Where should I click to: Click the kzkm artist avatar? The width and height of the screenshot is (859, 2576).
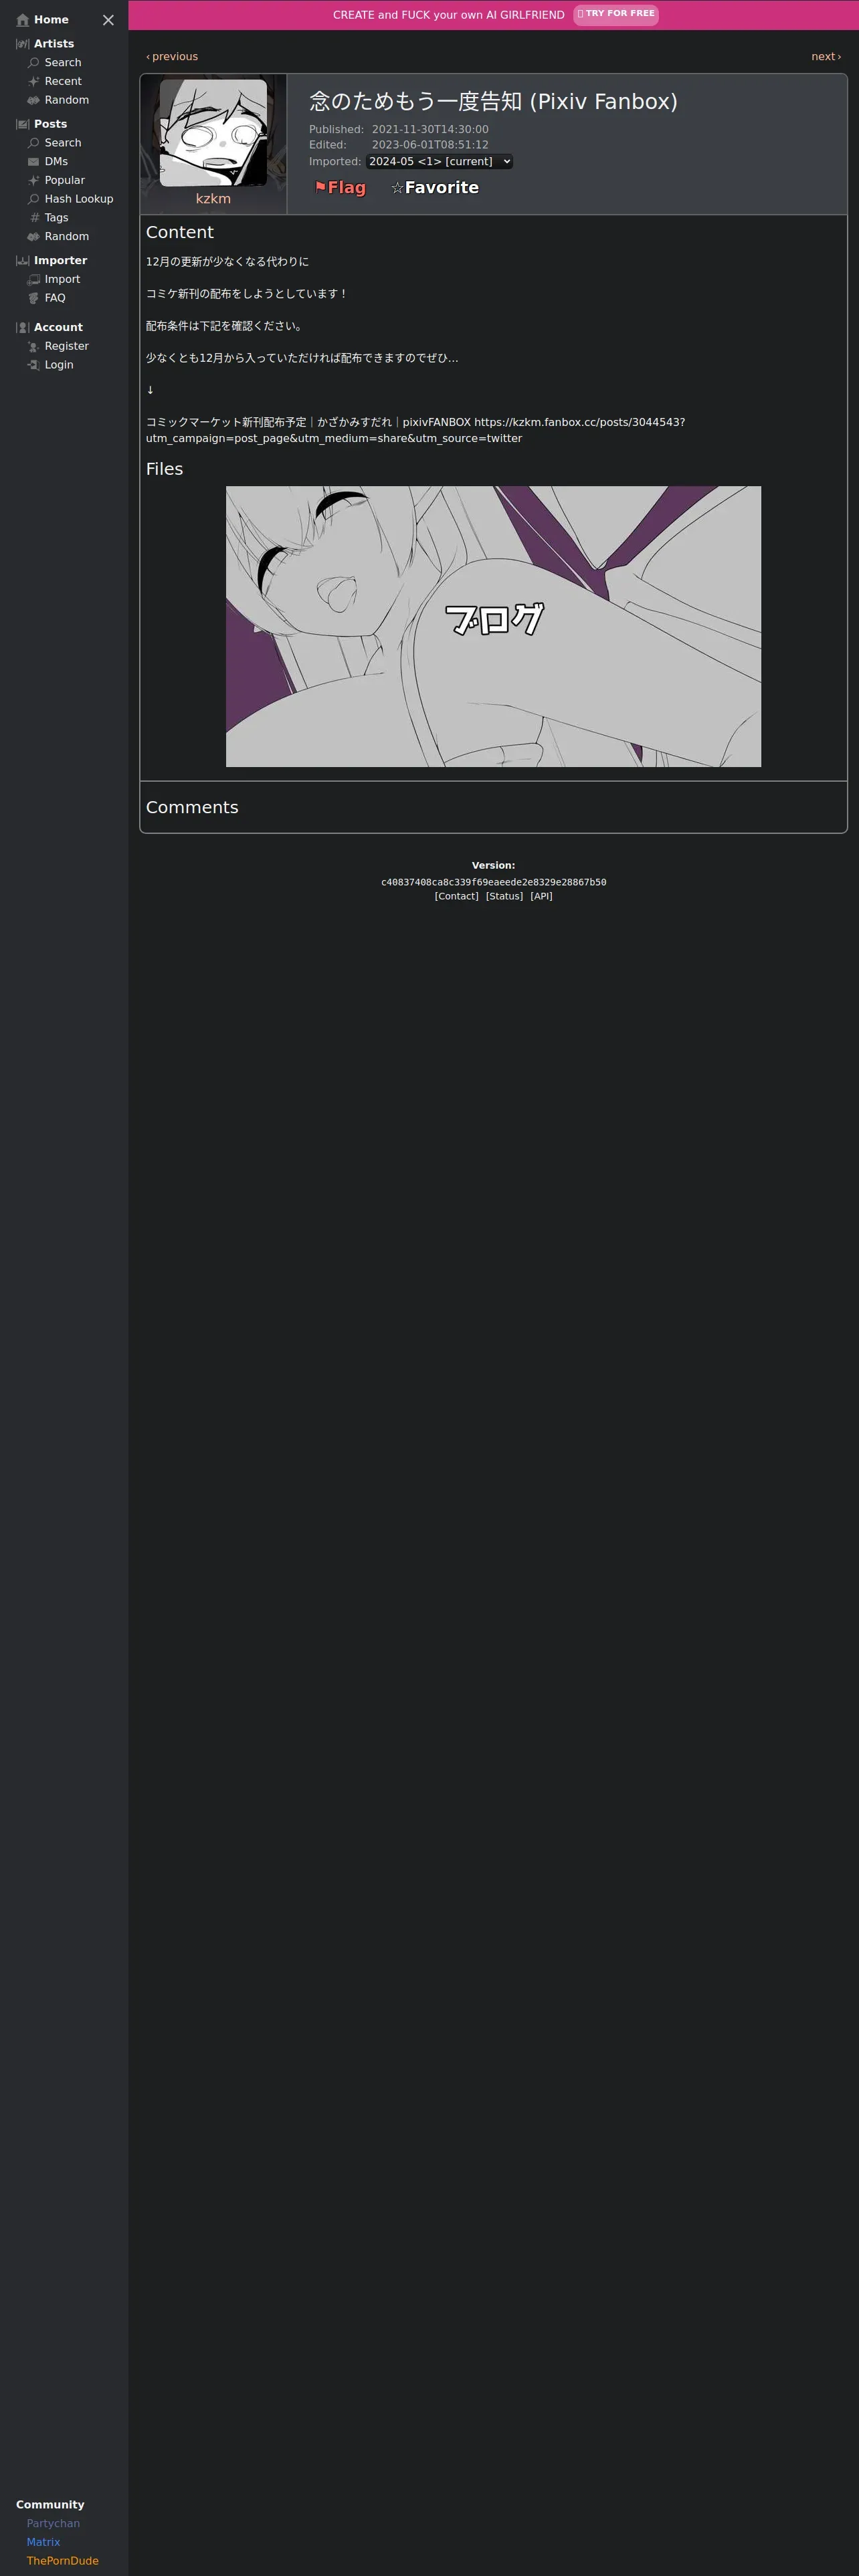(x=213, y=132)
